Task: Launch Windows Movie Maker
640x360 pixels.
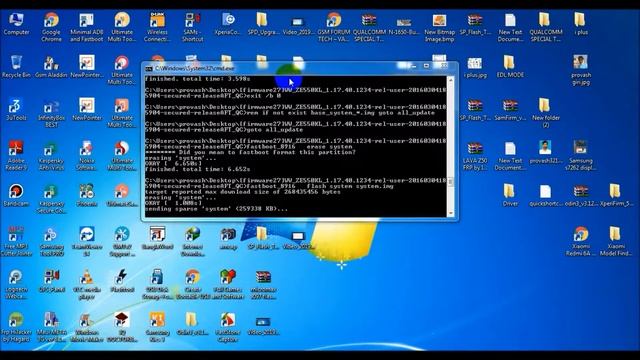Action: click(87, 327)
